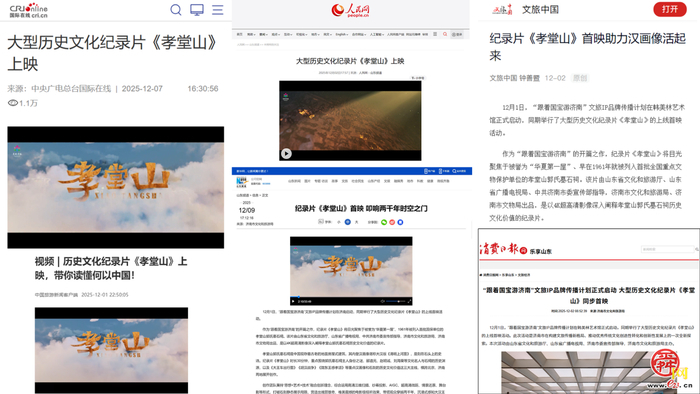Click the people.cn logo at top
This screenshot has height=394, width=700.
tap(350, 10)
